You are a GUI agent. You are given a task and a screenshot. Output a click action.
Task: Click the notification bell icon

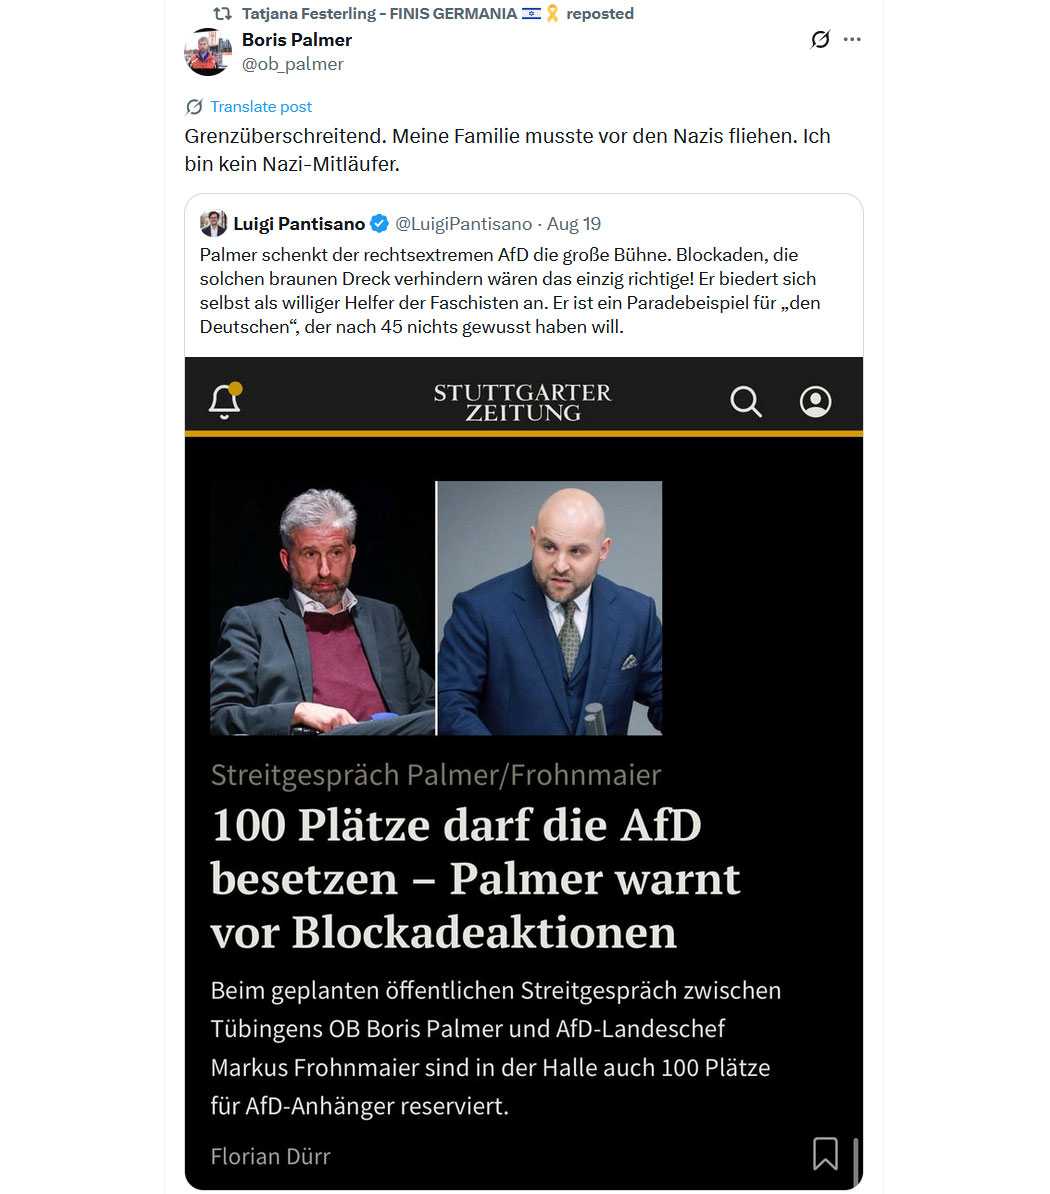[225, 401]
